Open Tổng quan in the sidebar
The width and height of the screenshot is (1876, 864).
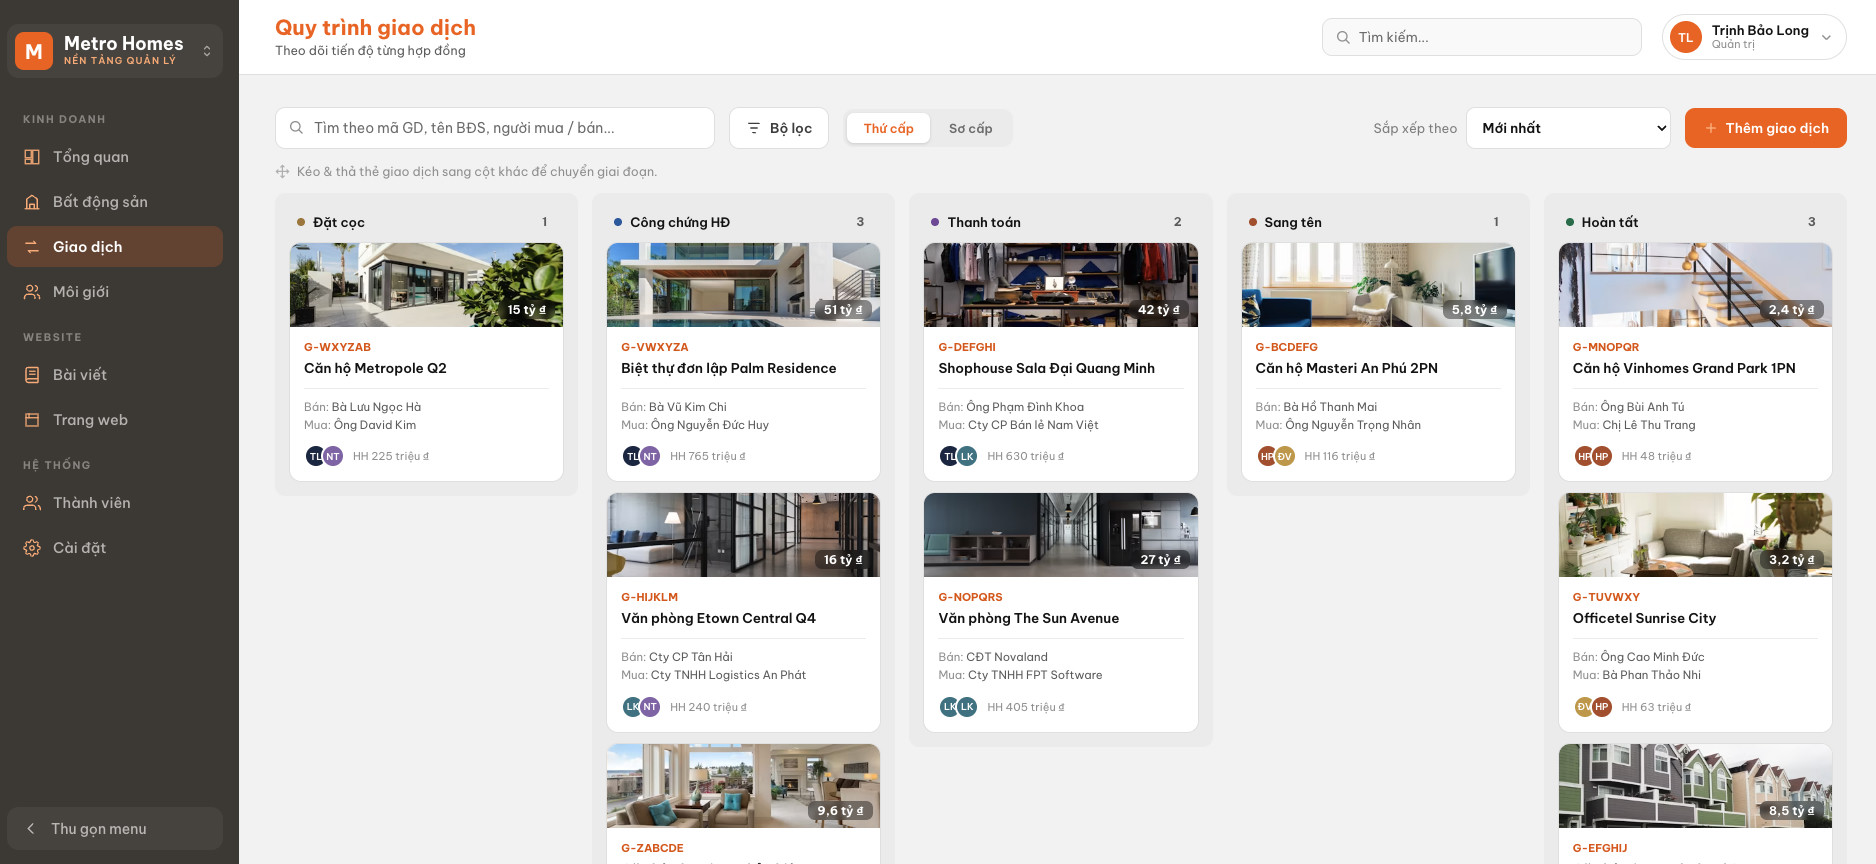coord(115,157)
